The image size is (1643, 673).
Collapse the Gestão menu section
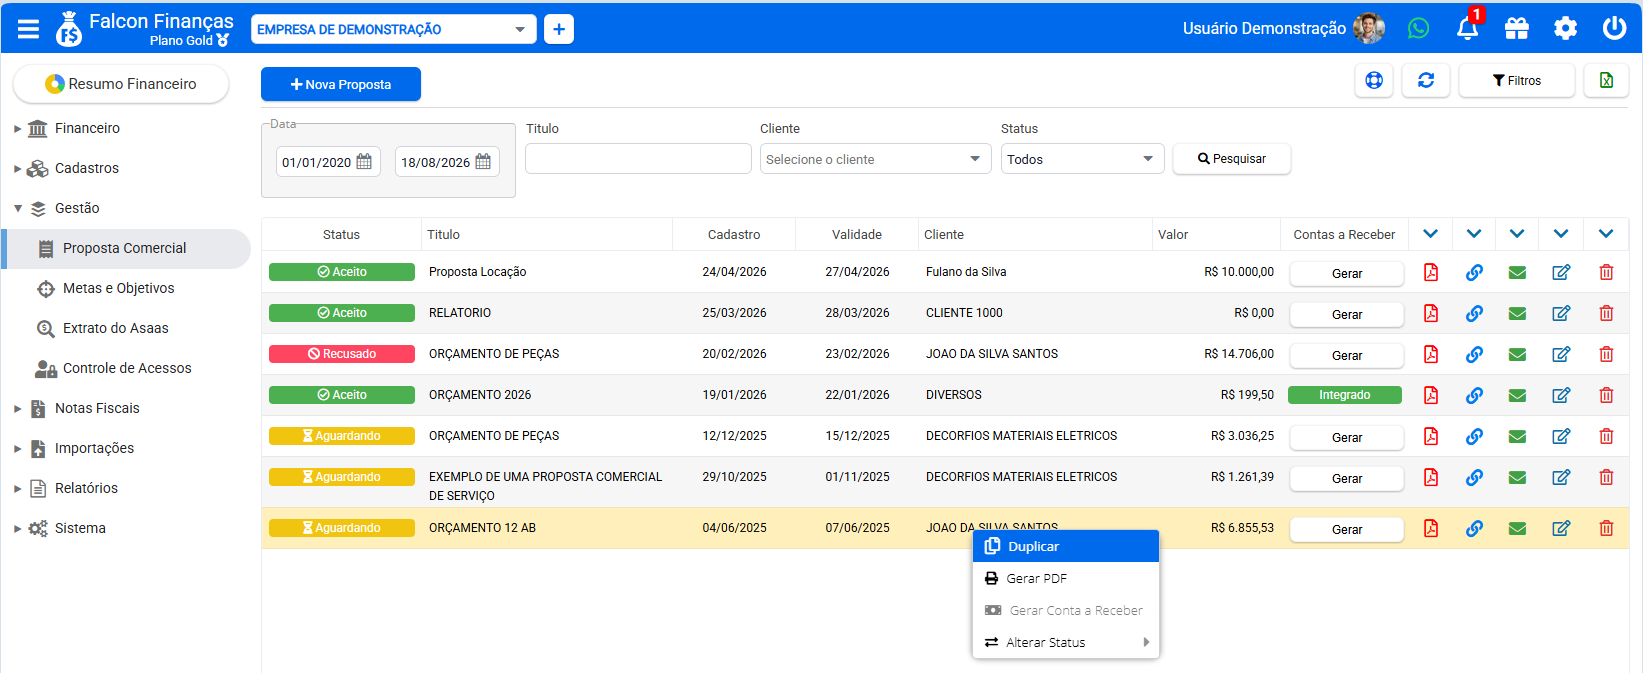point(17,209)
